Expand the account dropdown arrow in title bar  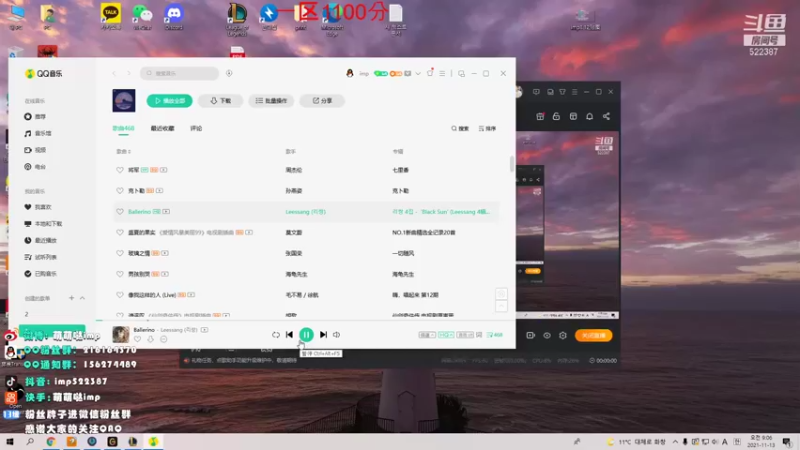(x=418, y=73)
